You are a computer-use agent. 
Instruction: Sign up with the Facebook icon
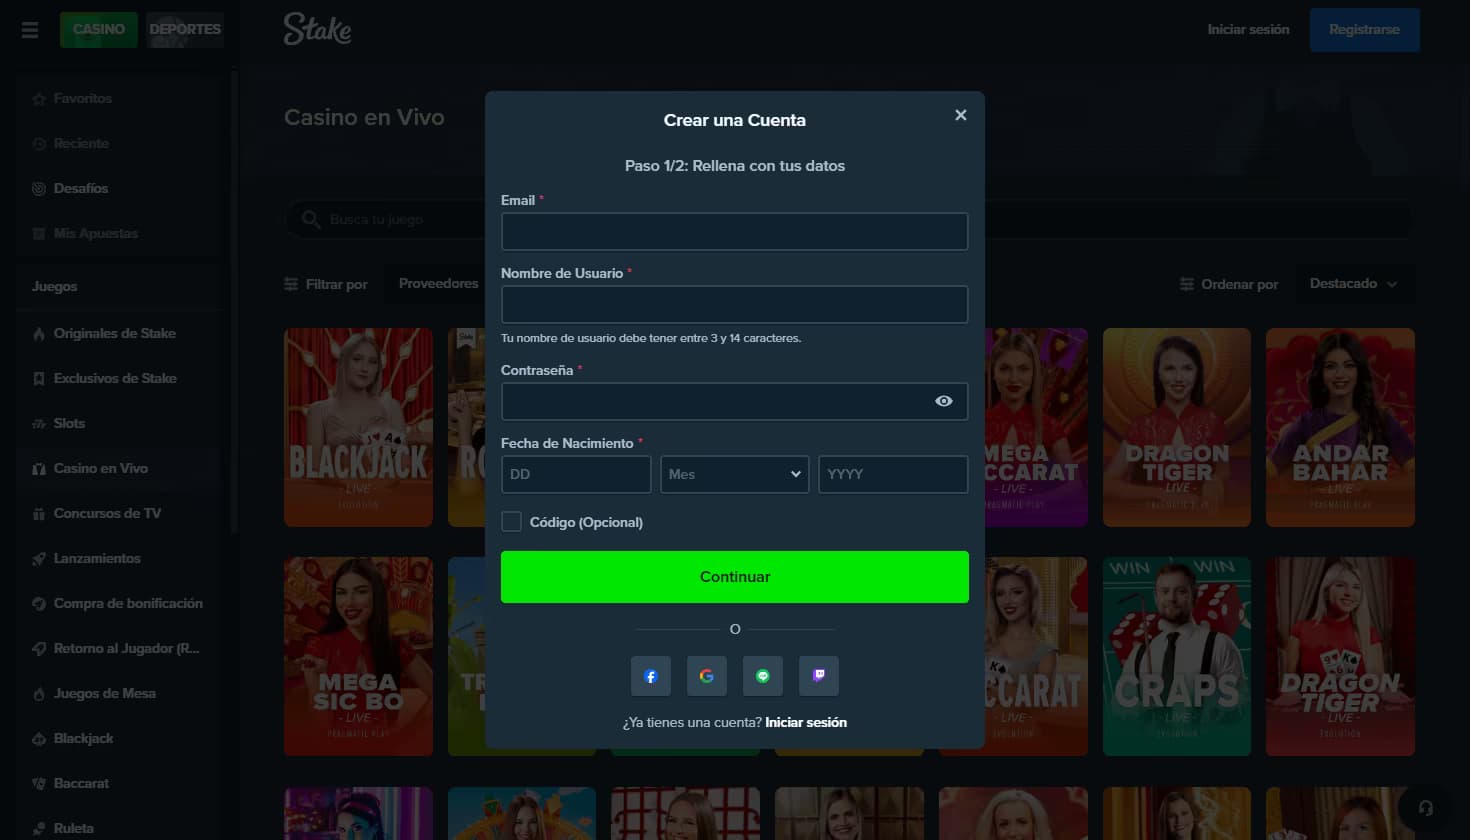tap(650, 677)
